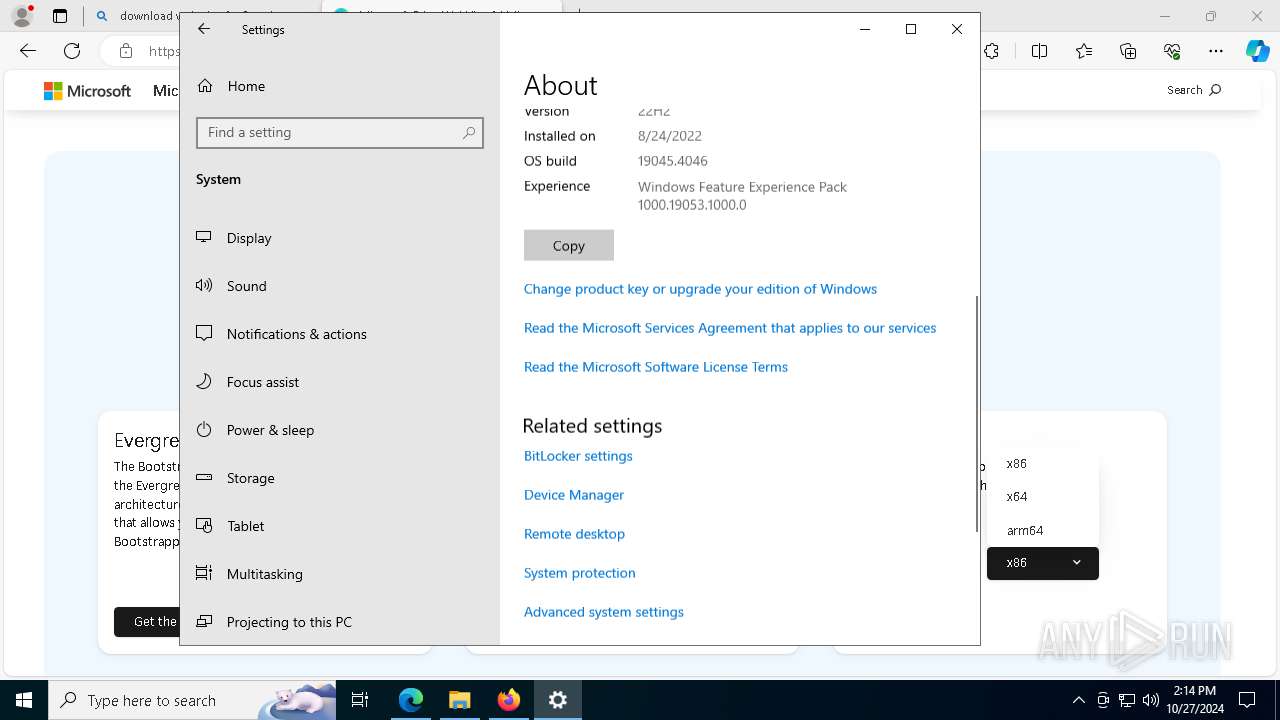Open System protection link
The width and height of the screenshot is (1280, 720).
point(580,573)
